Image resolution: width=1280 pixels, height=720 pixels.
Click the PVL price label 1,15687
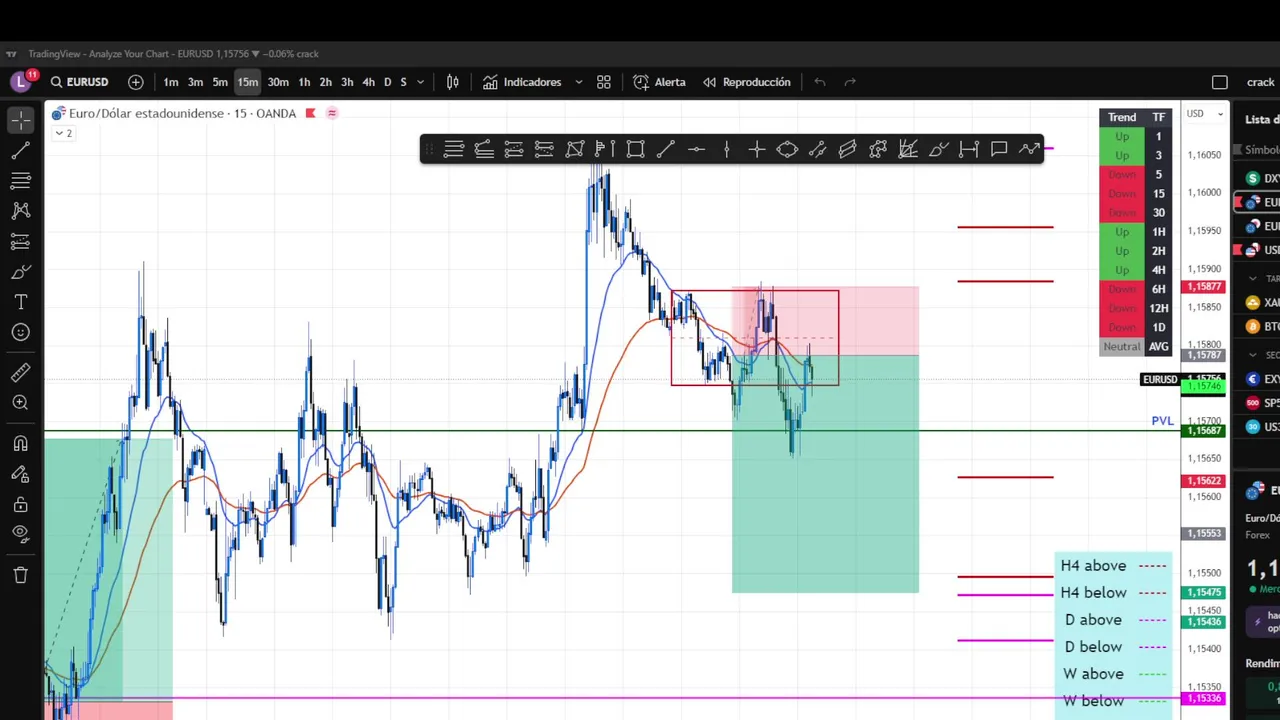(x=1204, y=430)
